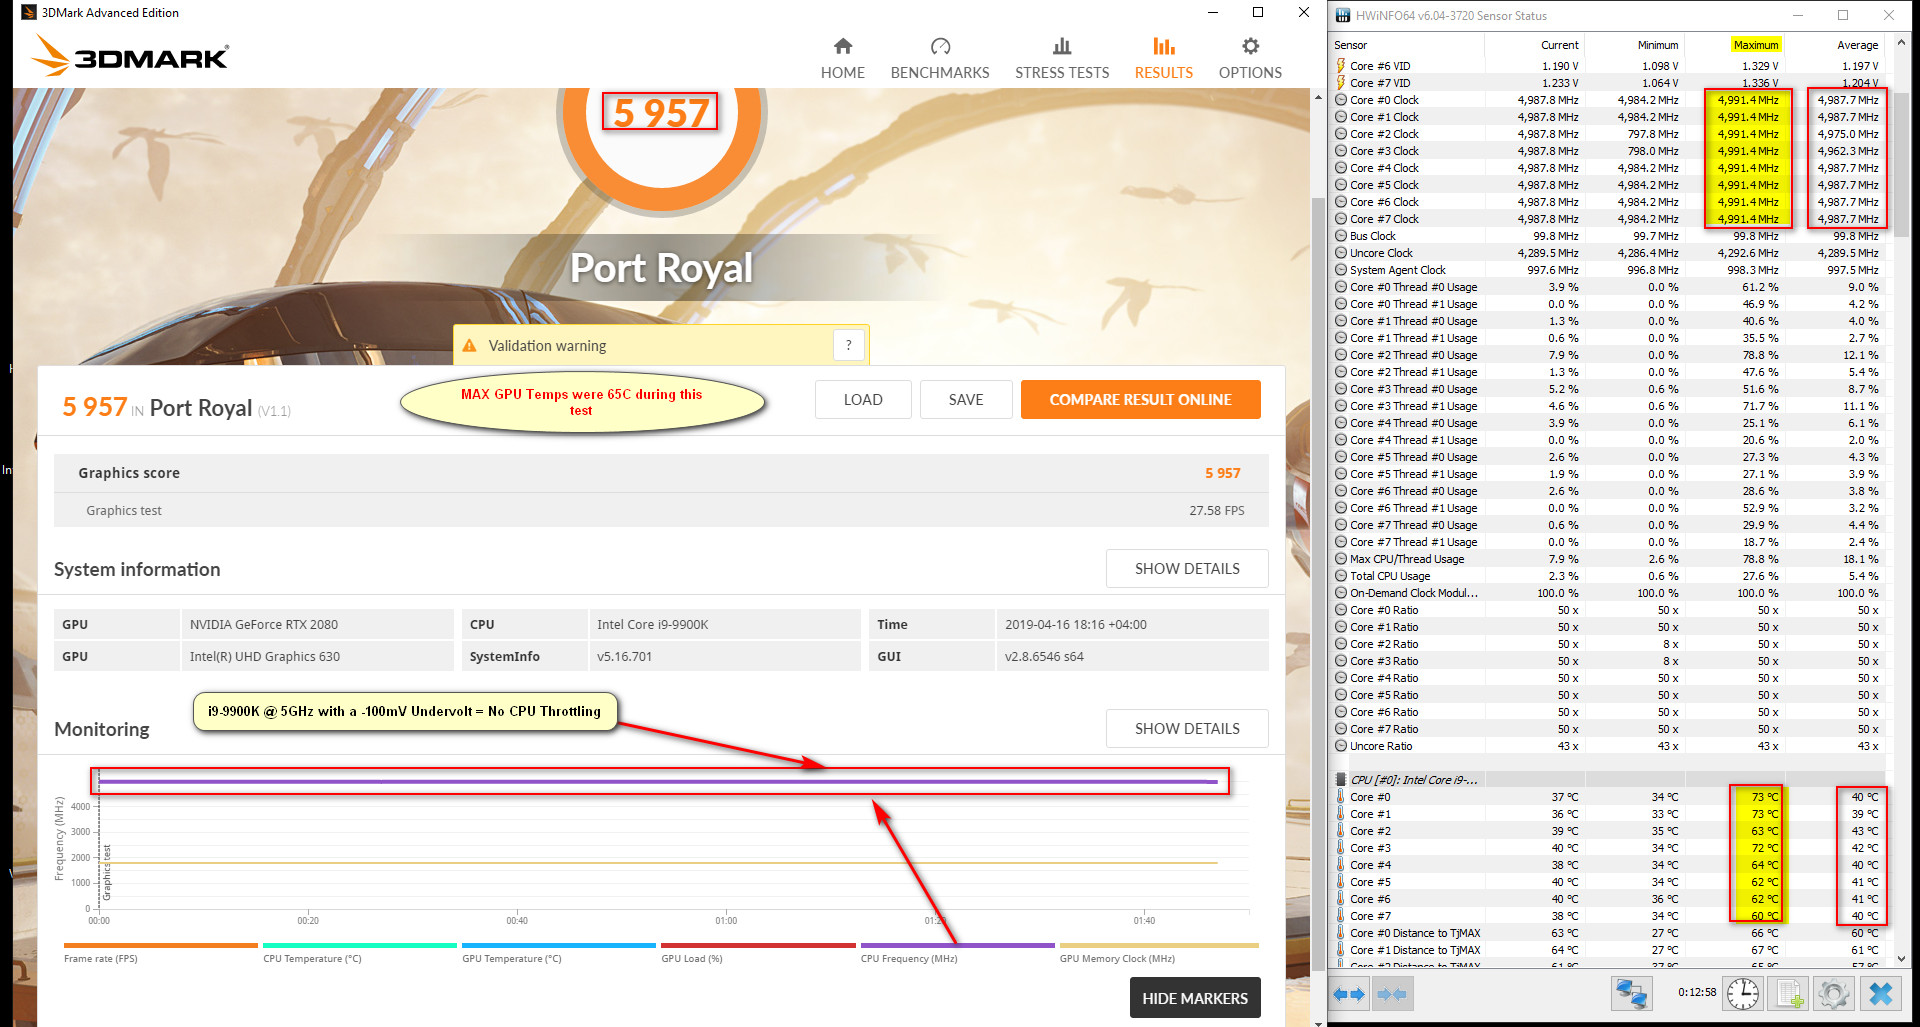Click the 0:12:58 elapsed time
This screenshot has width=1920, height=1027.
pos(1696,993)
